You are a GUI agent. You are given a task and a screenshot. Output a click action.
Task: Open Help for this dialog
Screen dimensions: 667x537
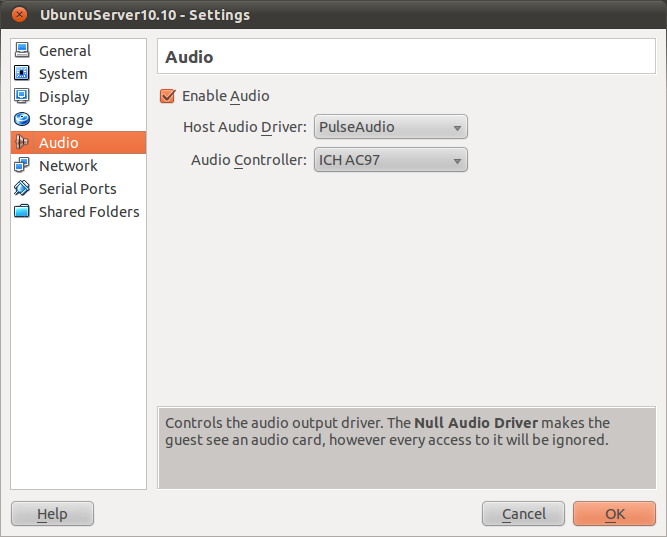click(52, 514)
